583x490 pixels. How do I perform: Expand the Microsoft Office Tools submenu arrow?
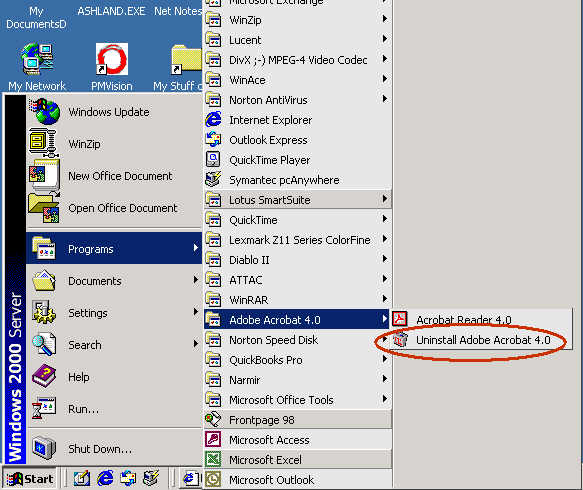(x=385, y=399)
